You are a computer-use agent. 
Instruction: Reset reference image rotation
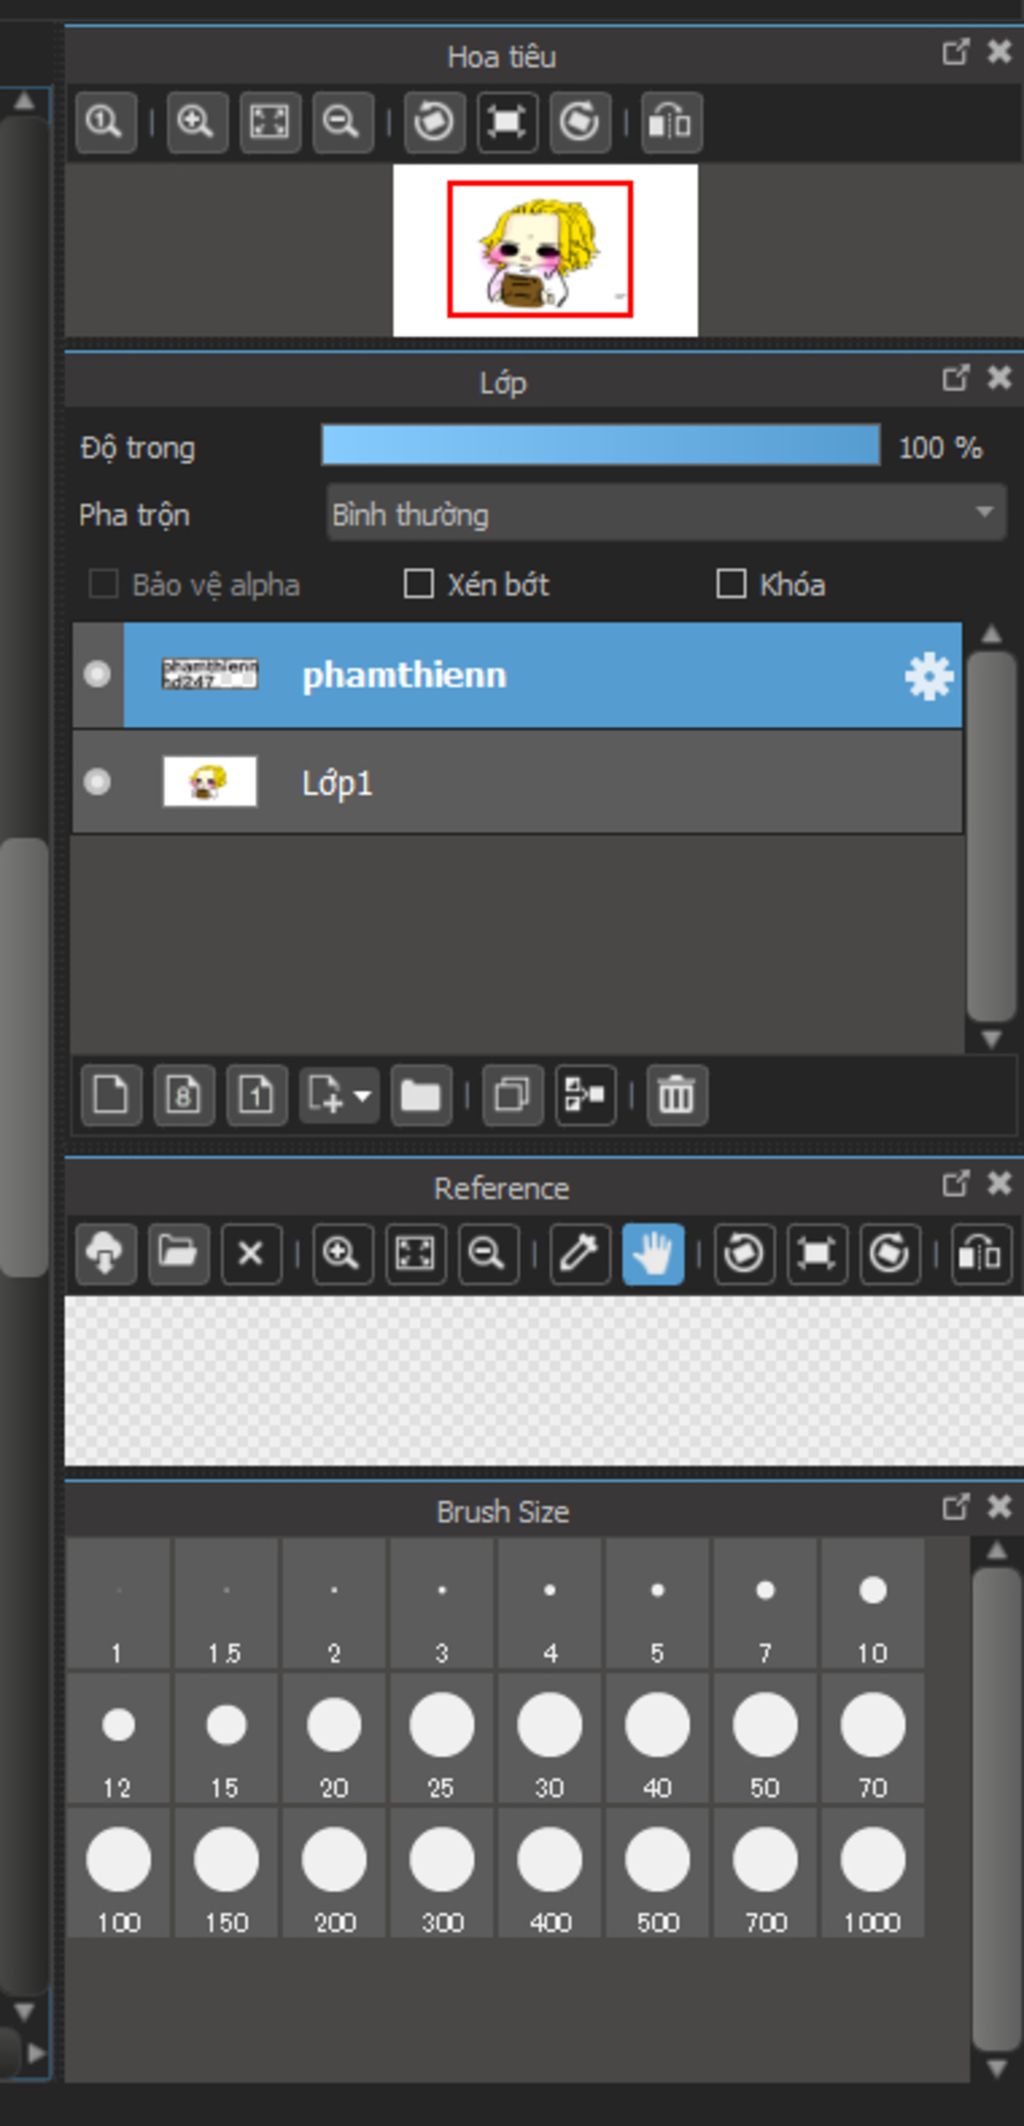(x=817, y=1253)
